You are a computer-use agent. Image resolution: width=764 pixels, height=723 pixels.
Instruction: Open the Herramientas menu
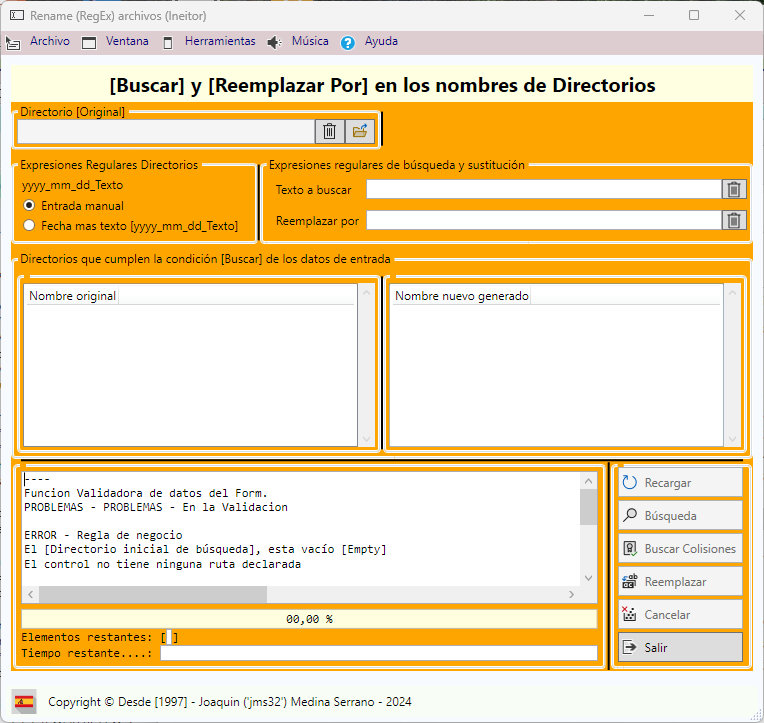pos(220,41)
